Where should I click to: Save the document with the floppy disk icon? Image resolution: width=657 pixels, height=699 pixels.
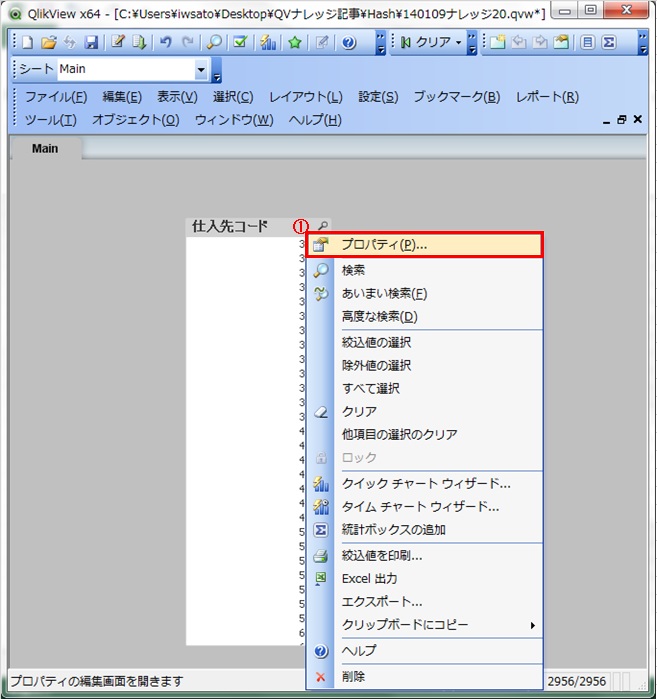point(91,42)
